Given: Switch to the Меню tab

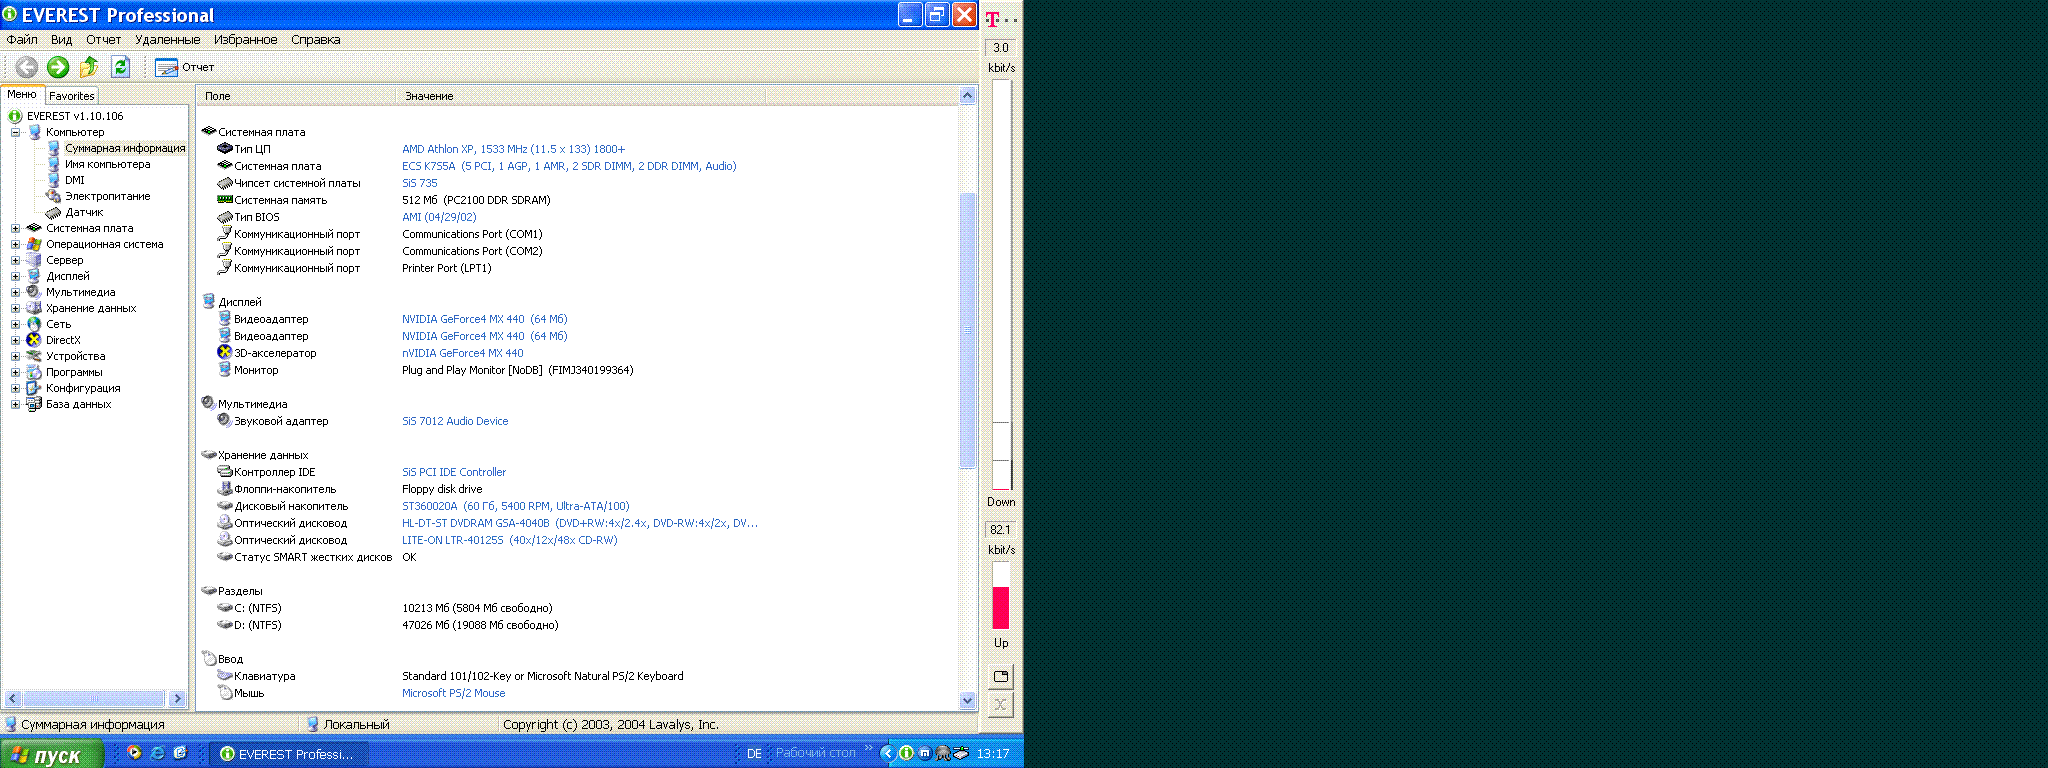Looking at the screenshot, I should coord(22,95).
